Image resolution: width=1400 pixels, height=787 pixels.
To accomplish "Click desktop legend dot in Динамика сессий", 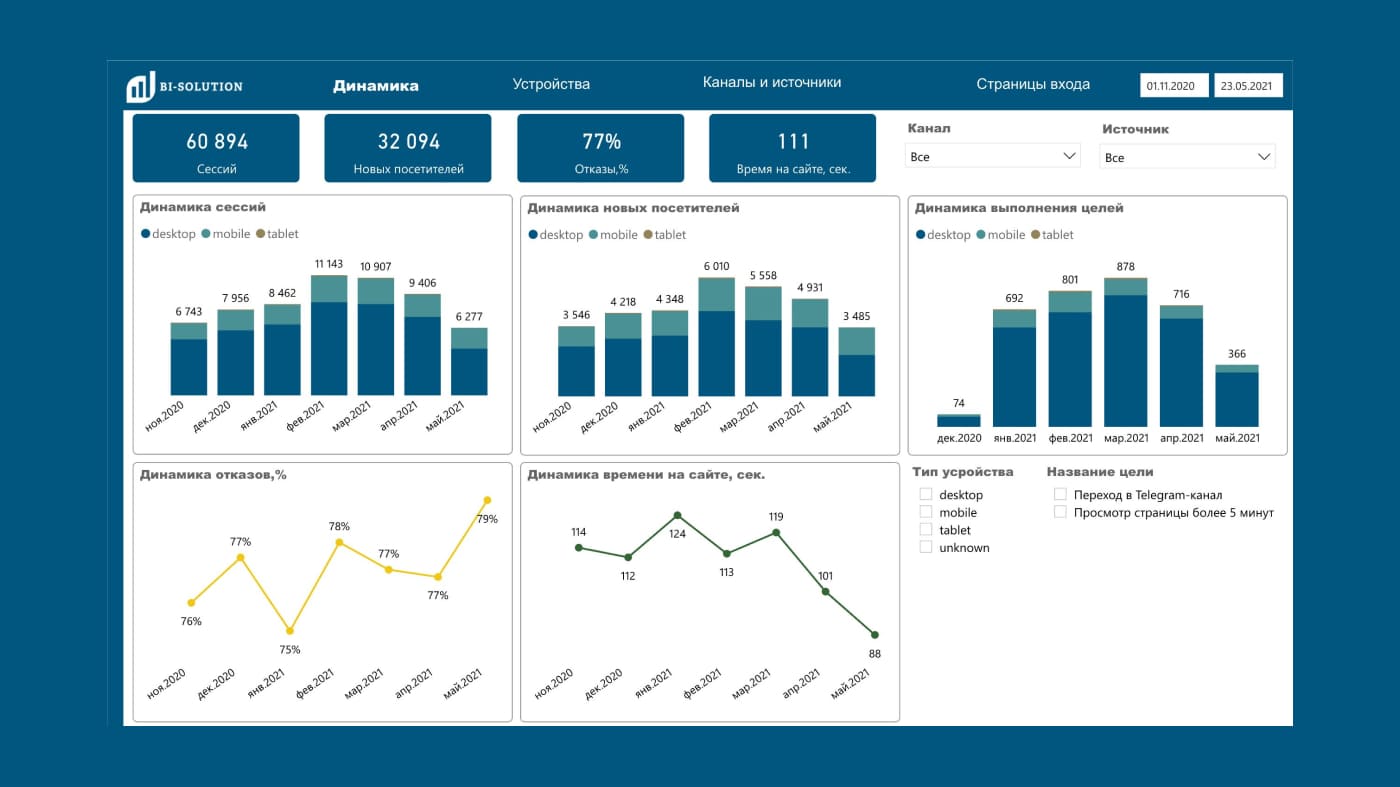I will click(146, 234).
